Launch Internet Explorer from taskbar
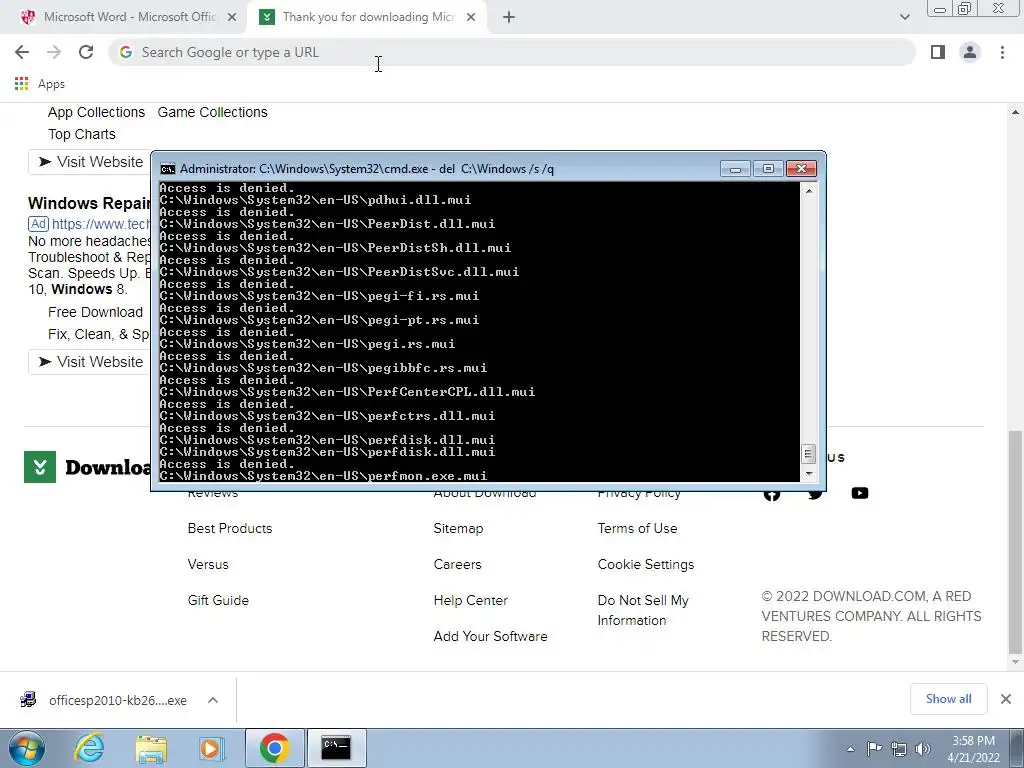Image resolution: width=1024 pixels, height=768 pixels. pos(89,748)
